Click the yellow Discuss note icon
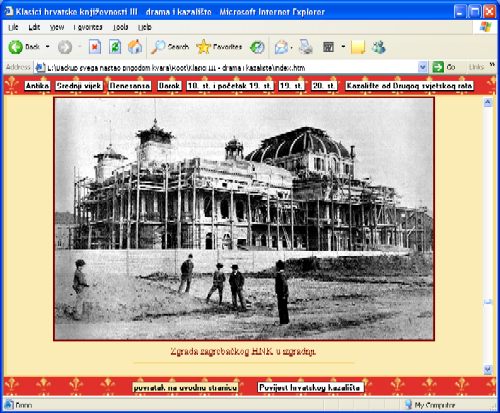The width and height of the screenshot is (500, 413). 358,47
